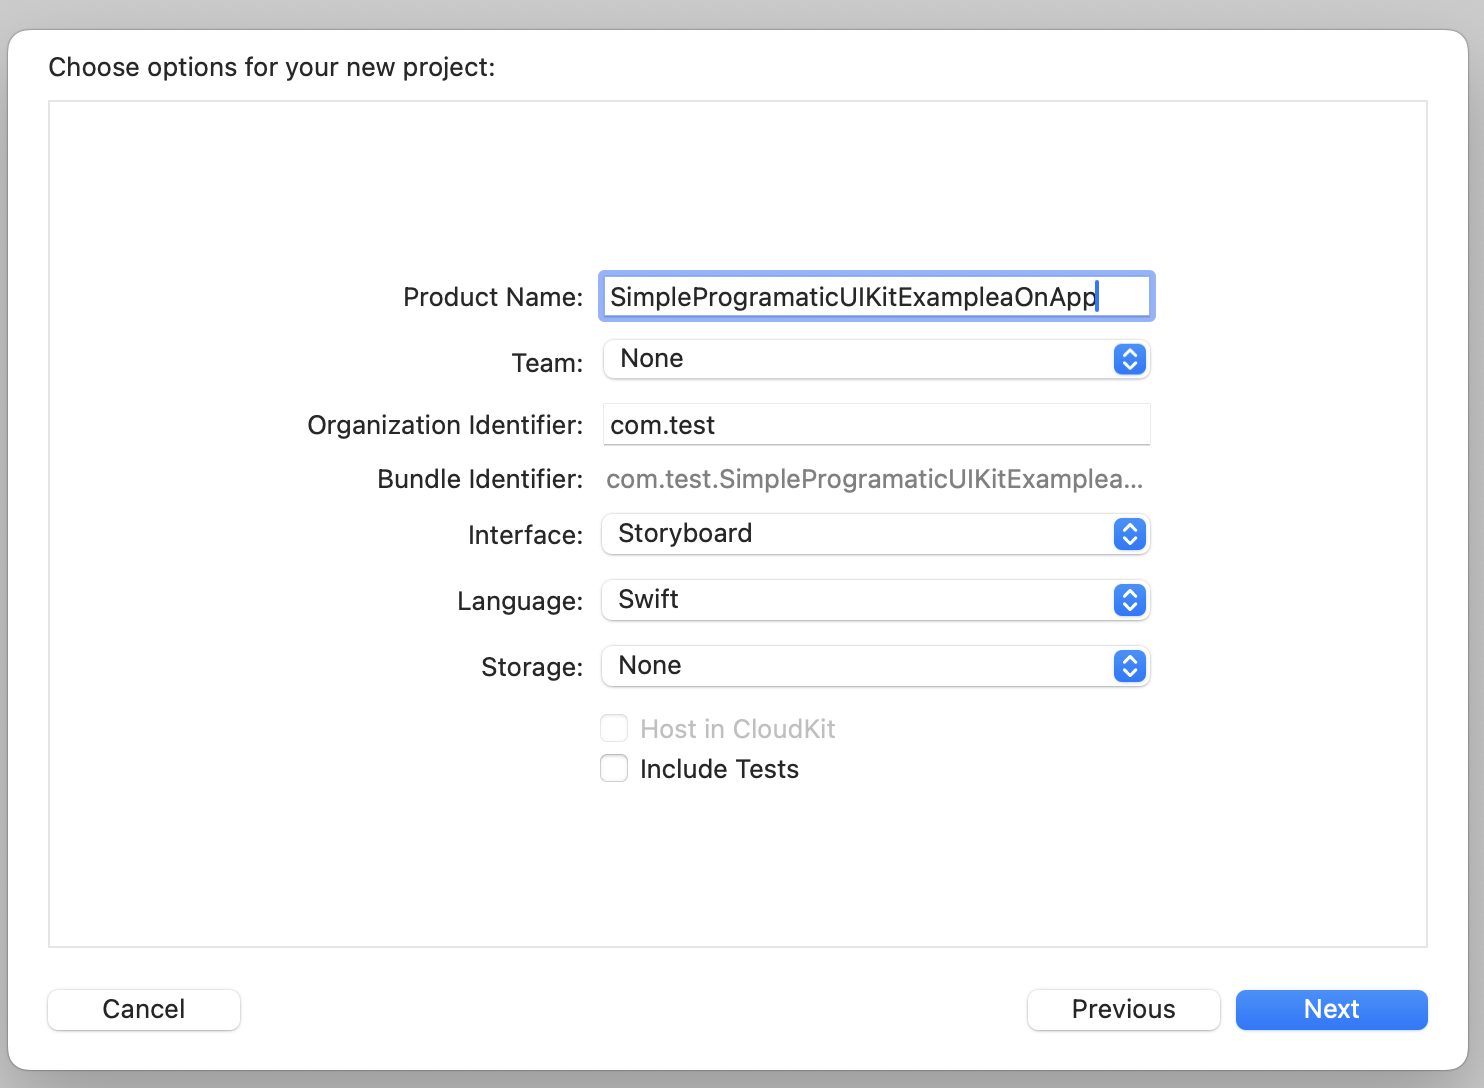1484x1088 pixels.
Task: Focus the Product Name text field
Action: (876, 297)
